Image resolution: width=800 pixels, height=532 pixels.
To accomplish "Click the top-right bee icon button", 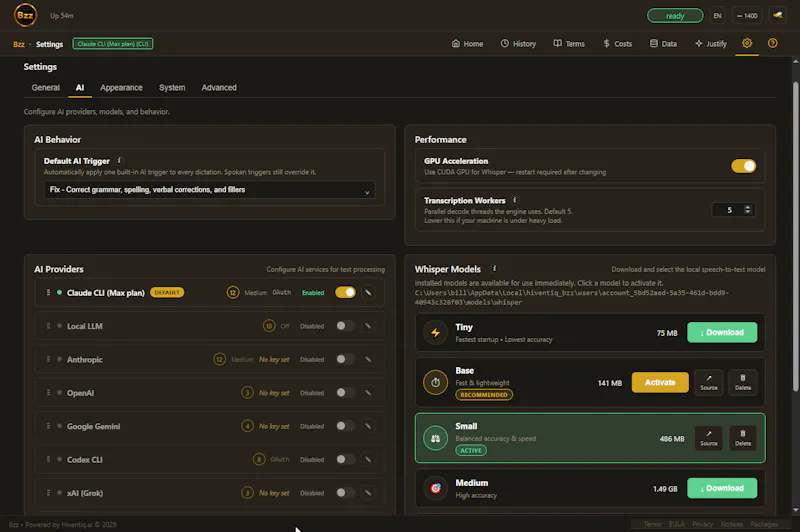I will click(x=778, y=15).
